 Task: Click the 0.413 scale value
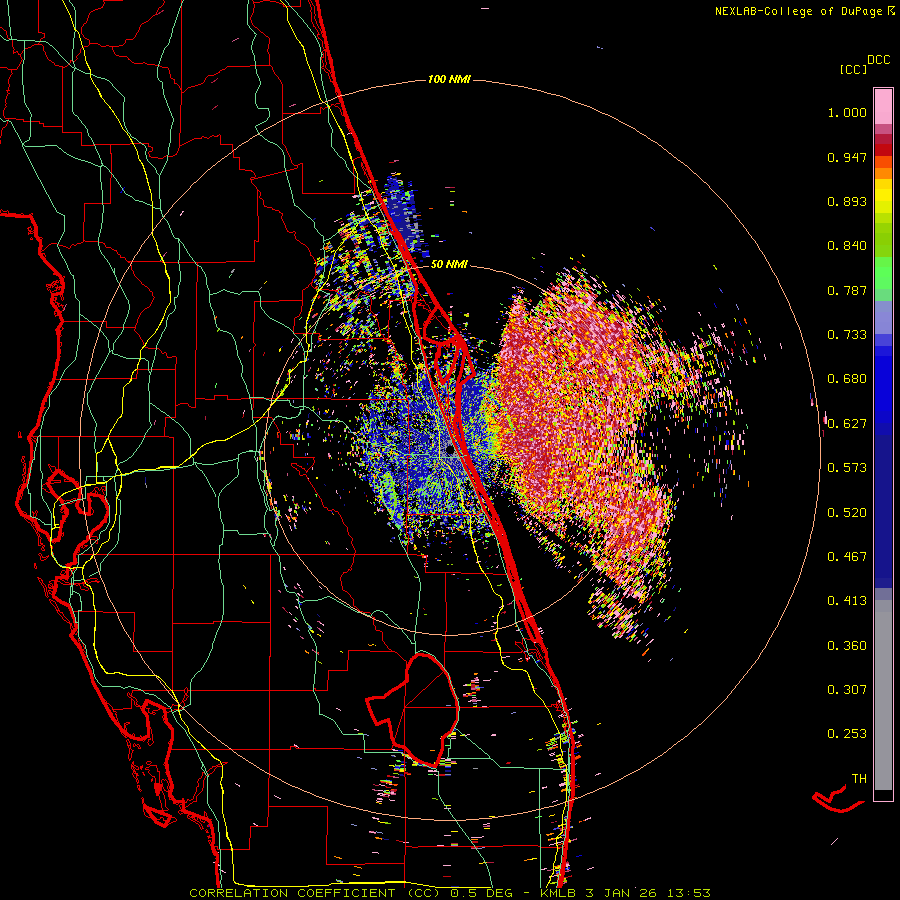[x=847, y=601]
